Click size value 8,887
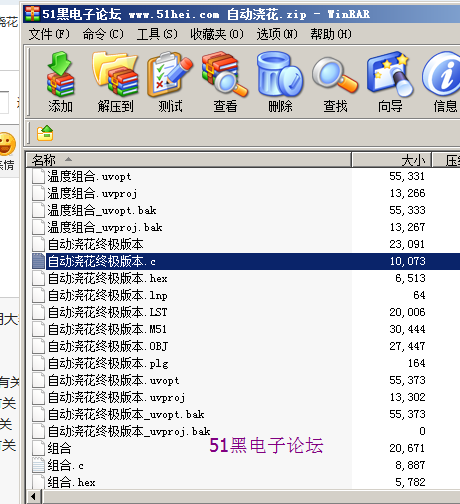The image size is (460, 504). 410,465
